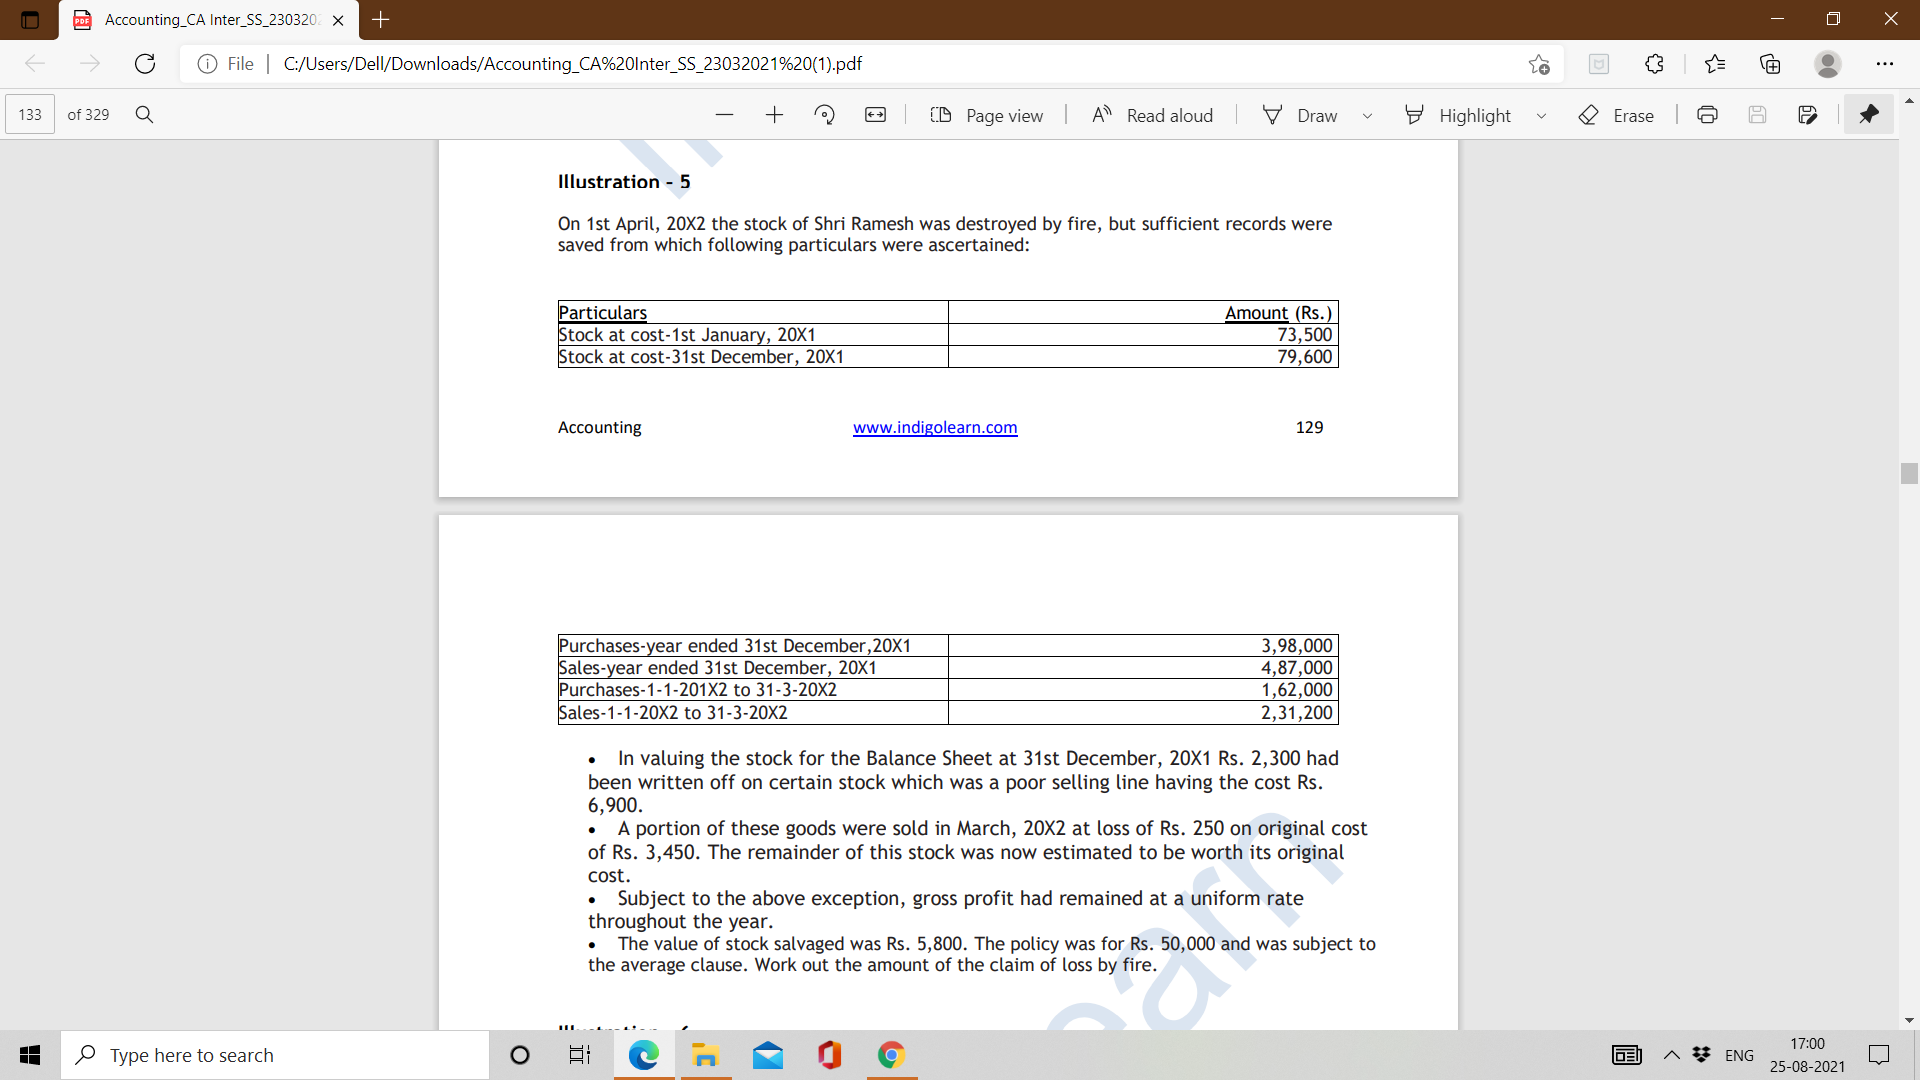The image size is (1920, 1080).
Task: Toggle the Draw tool
Action: 1299,115
